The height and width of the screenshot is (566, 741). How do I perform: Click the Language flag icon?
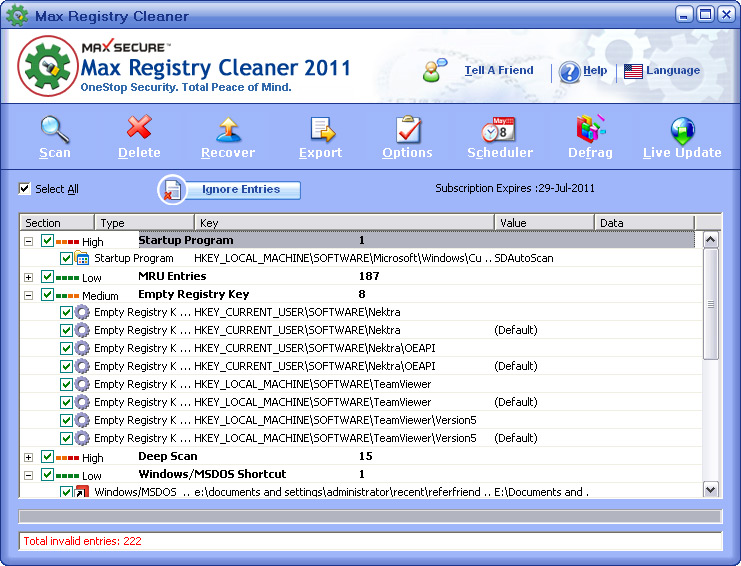point(633,71)
